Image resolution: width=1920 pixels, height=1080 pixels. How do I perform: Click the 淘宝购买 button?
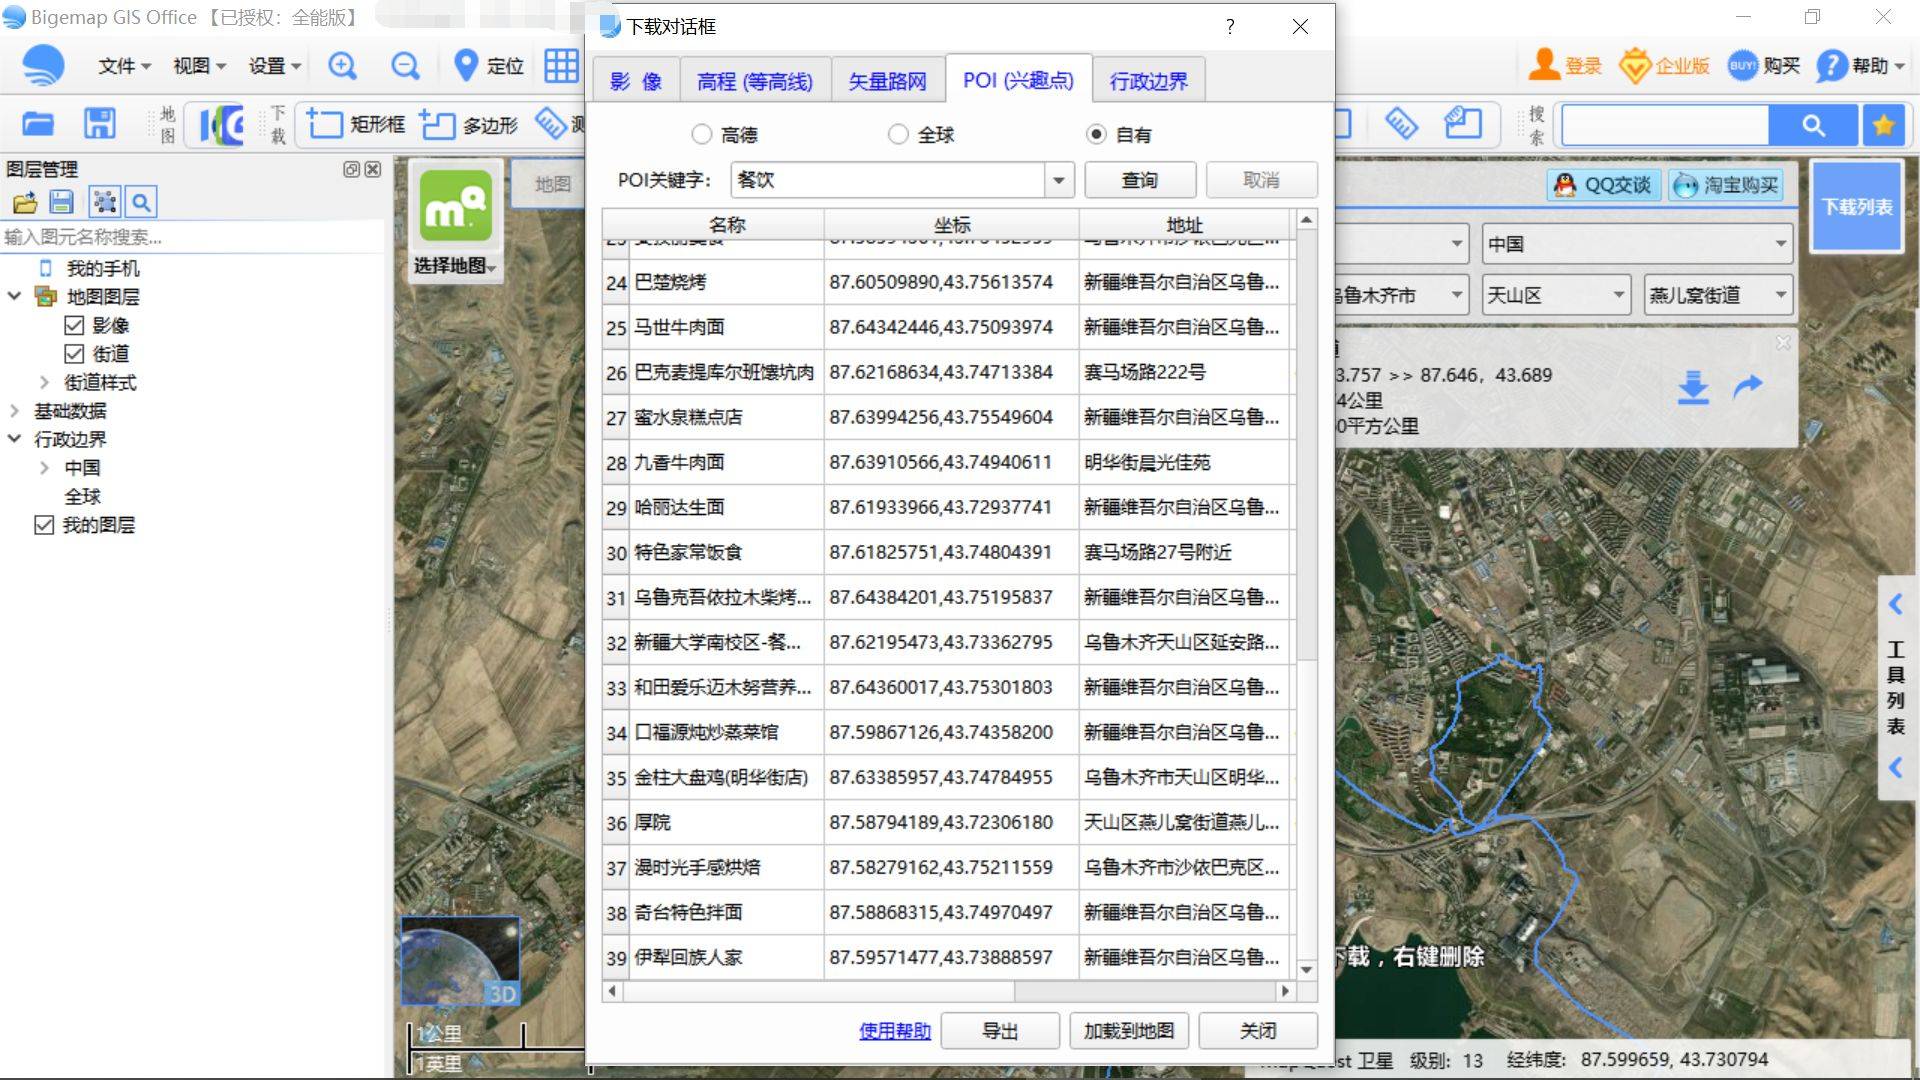click(x=1726, y=185)
